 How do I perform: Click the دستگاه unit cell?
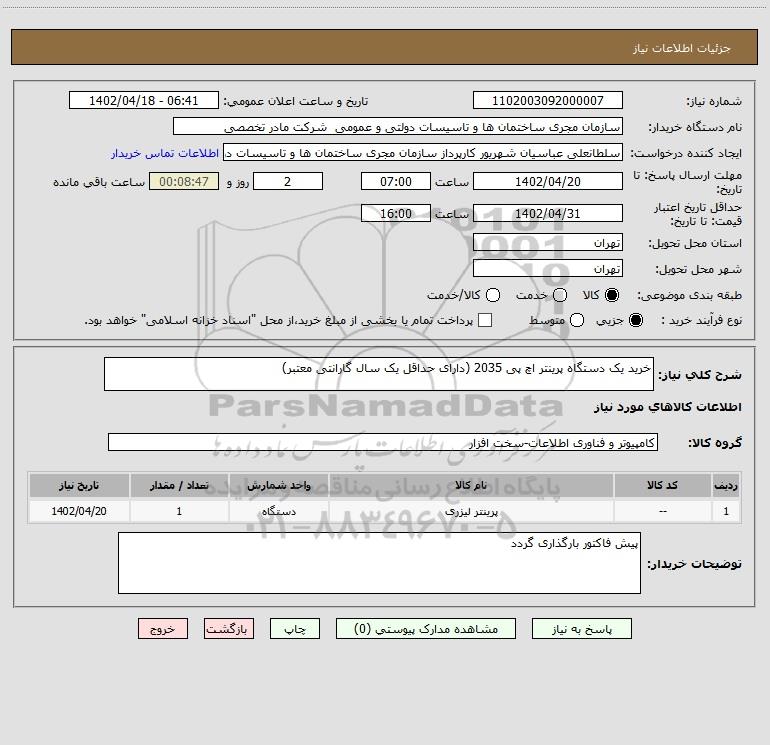click(278, 511)
